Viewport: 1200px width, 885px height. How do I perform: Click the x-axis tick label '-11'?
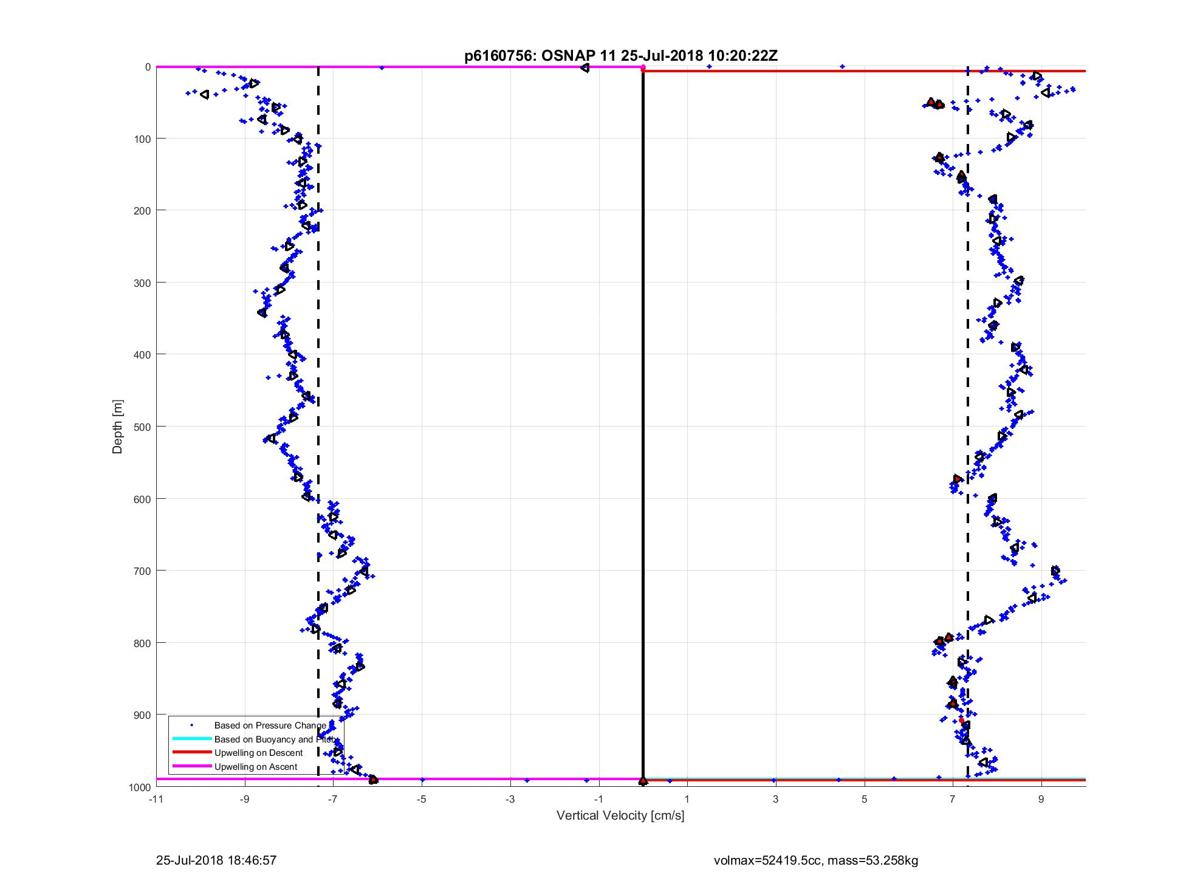pyautogui.click(x=155, y=799)
